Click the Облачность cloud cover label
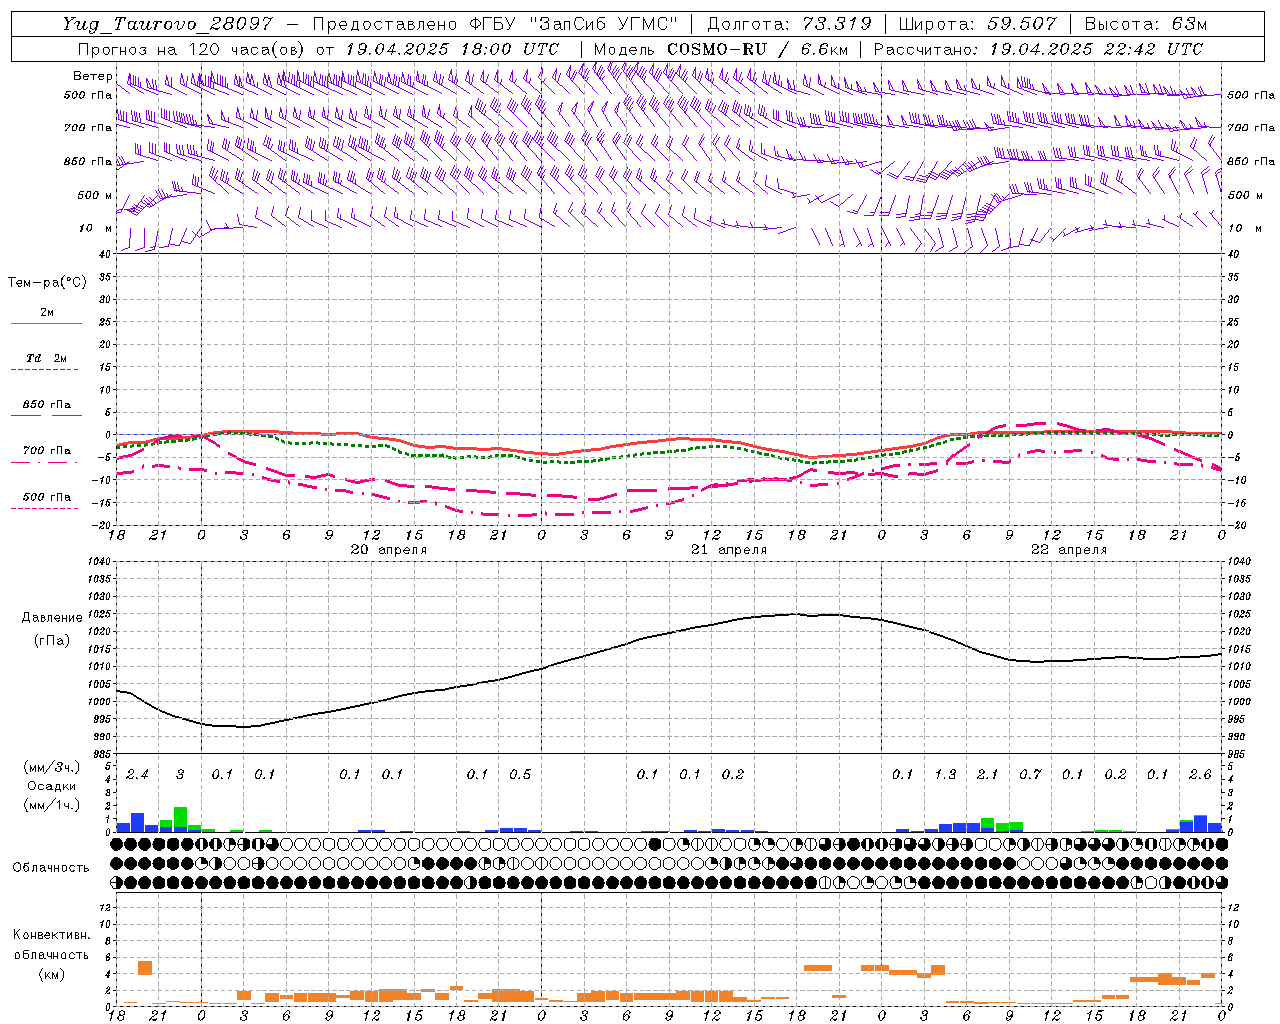Image resolution: width=1280 pixels, height=1024 pixels. click(x=51, y=868)
